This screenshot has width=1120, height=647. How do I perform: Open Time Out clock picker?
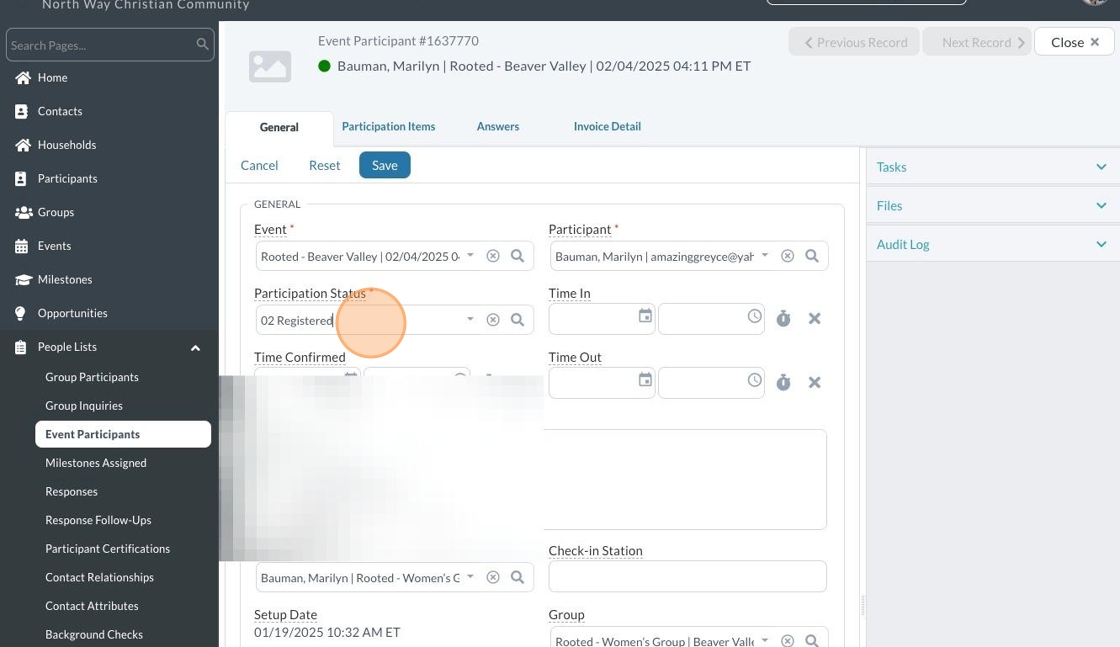point(754,379)
